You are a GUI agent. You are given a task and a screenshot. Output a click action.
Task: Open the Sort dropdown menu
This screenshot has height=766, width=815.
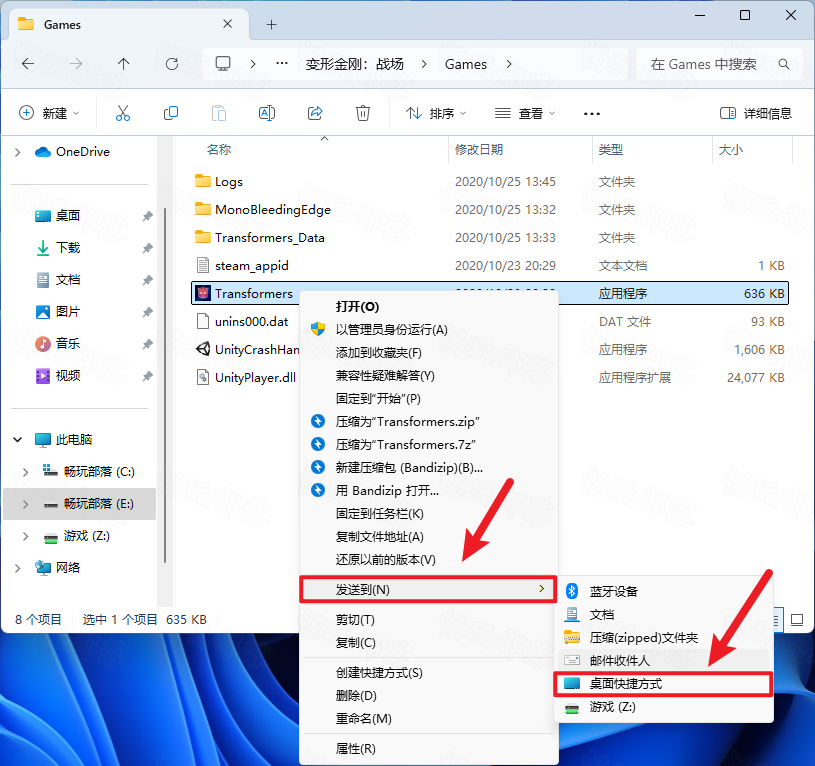point(436,113)
